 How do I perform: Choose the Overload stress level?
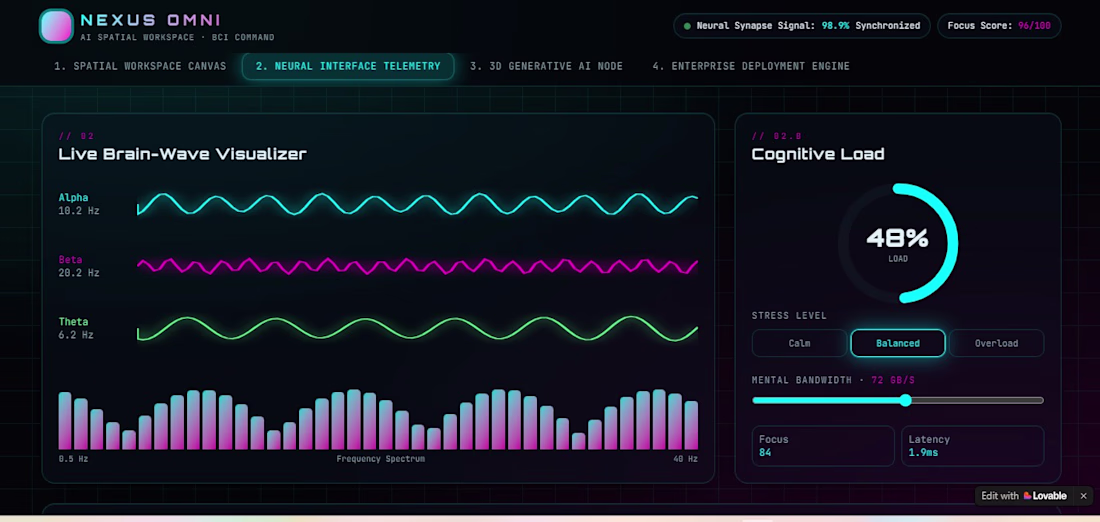(996, 343)
